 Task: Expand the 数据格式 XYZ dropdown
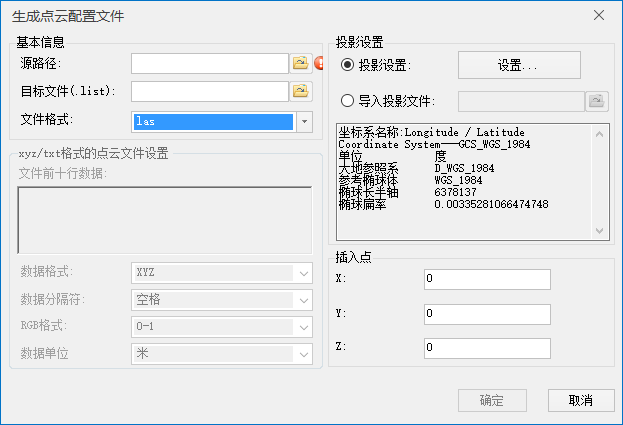pos(304,273)
